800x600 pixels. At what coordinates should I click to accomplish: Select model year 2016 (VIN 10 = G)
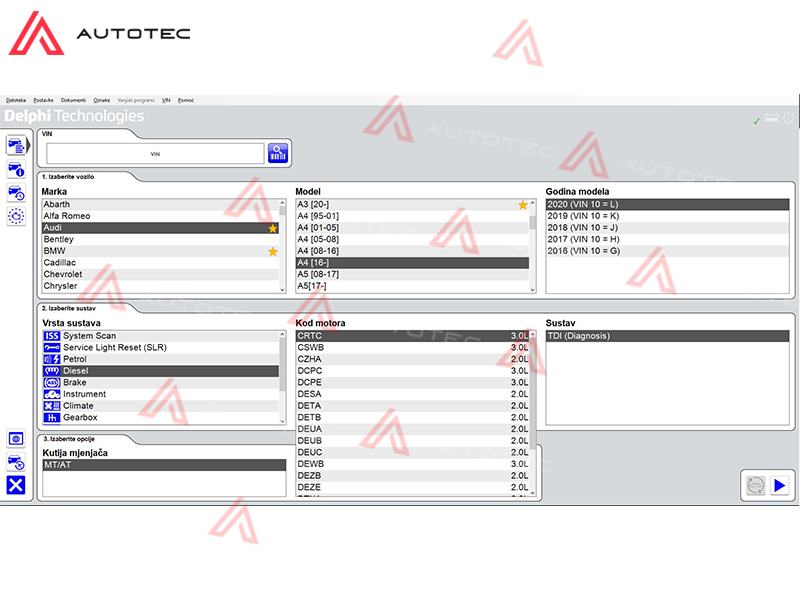coord(667,251)
